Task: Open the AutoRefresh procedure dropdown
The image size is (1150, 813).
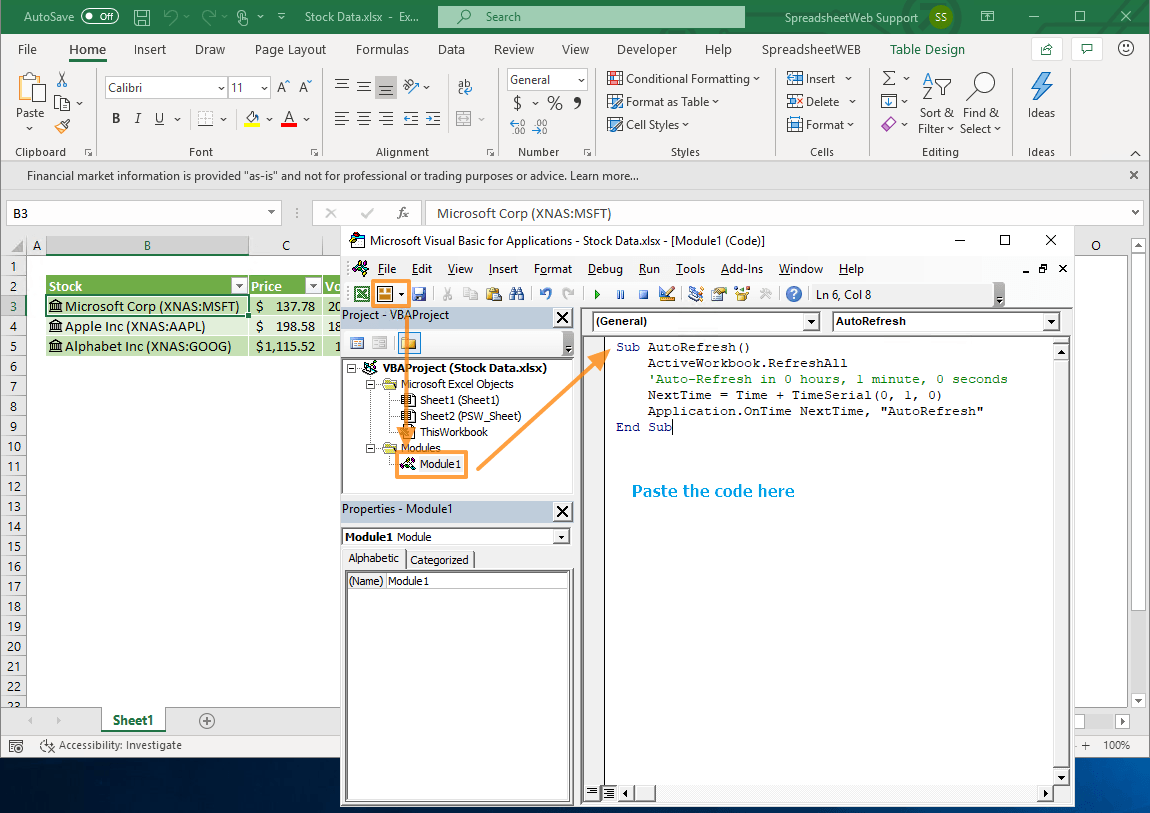Action: [1051, 321]
